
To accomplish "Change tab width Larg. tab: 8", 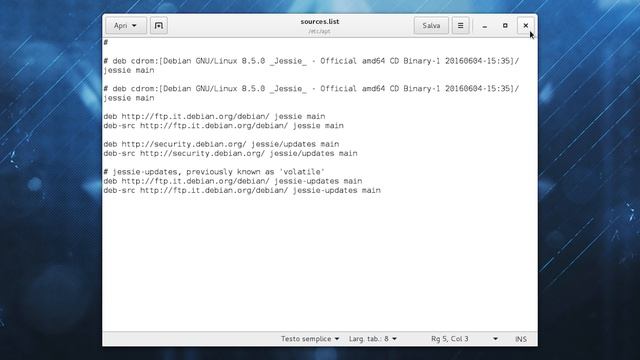I will tap(373, 339).
